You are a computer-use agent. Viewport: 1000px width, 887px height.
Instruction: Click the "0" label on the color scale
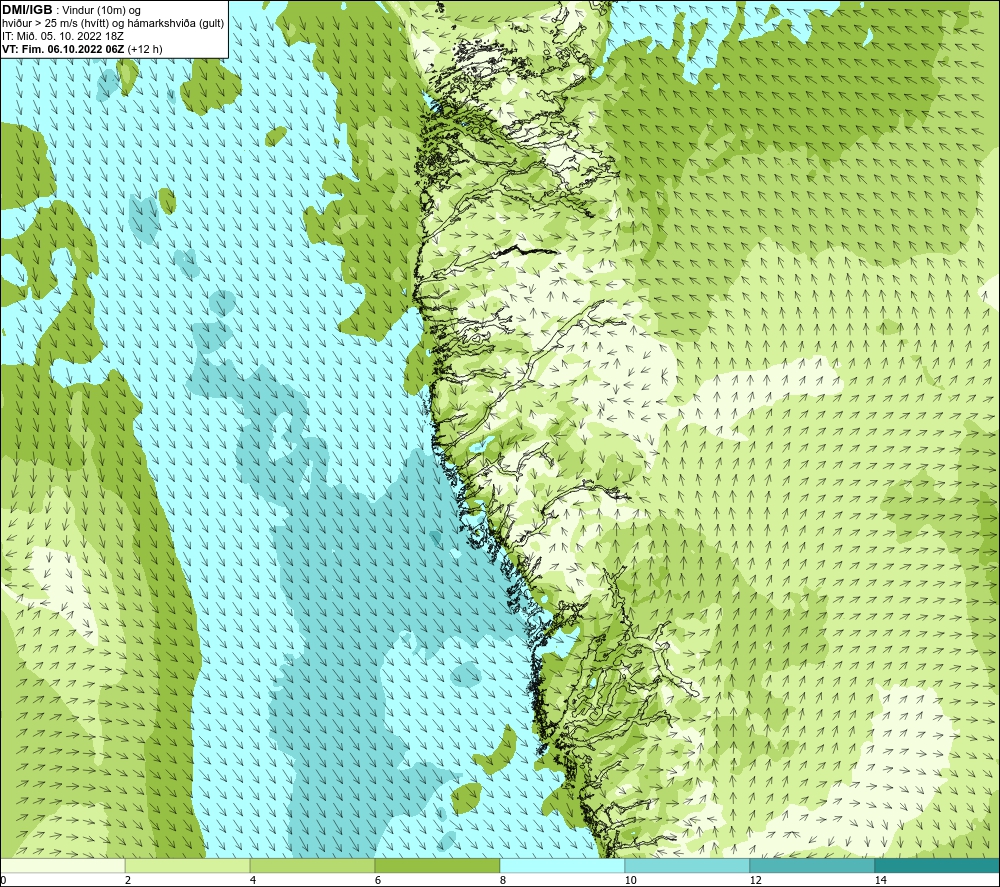click(3, 881)
